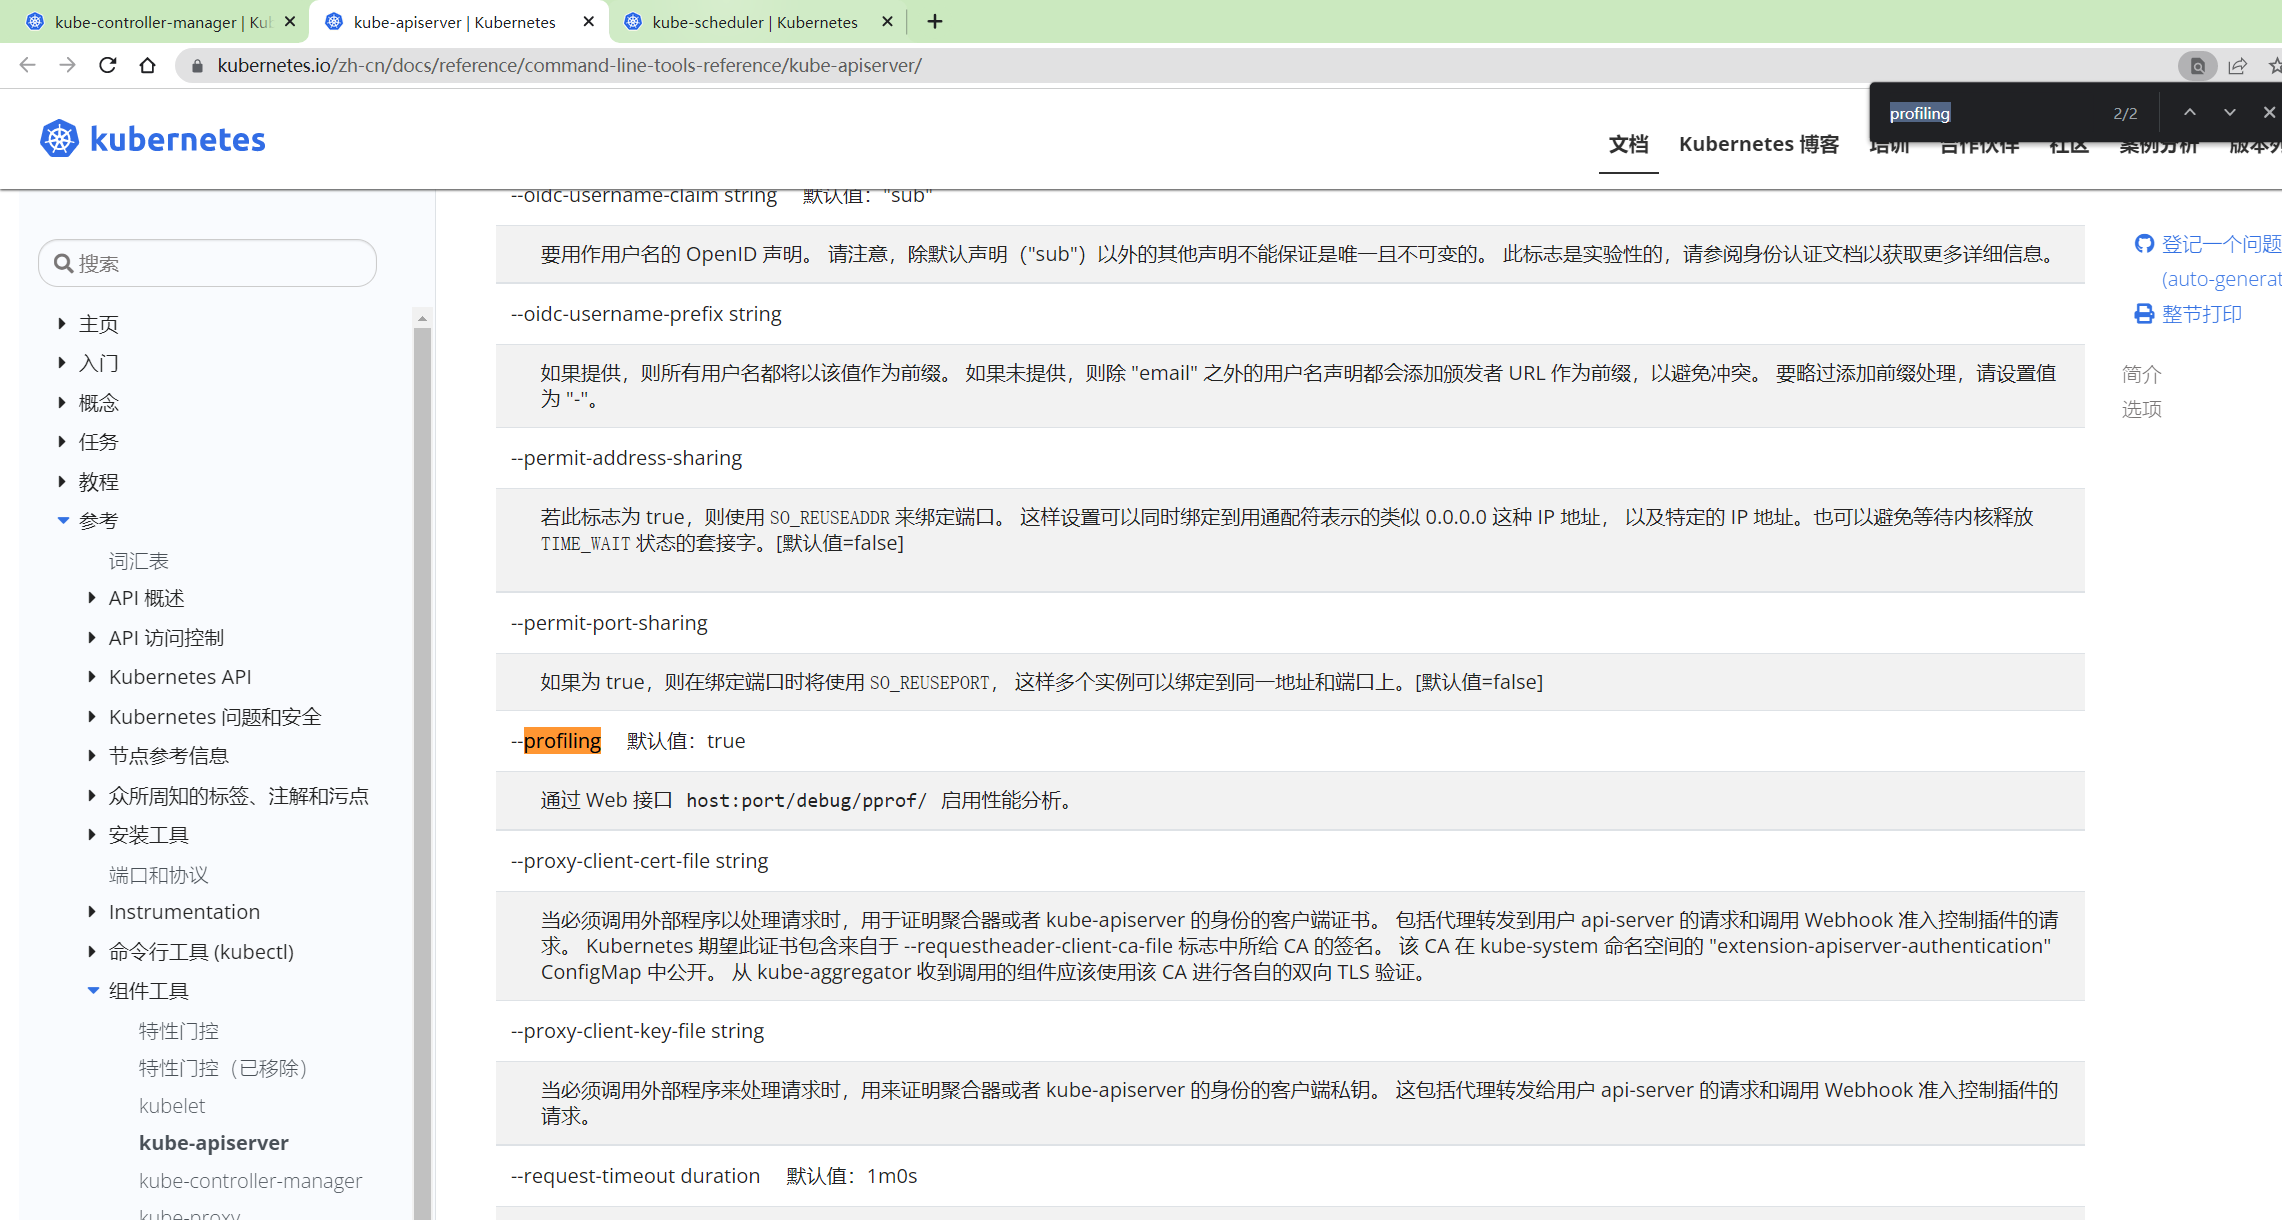Click the printer icon for 整节打印
The image size is (2282, 1220).
point(2144,314)
